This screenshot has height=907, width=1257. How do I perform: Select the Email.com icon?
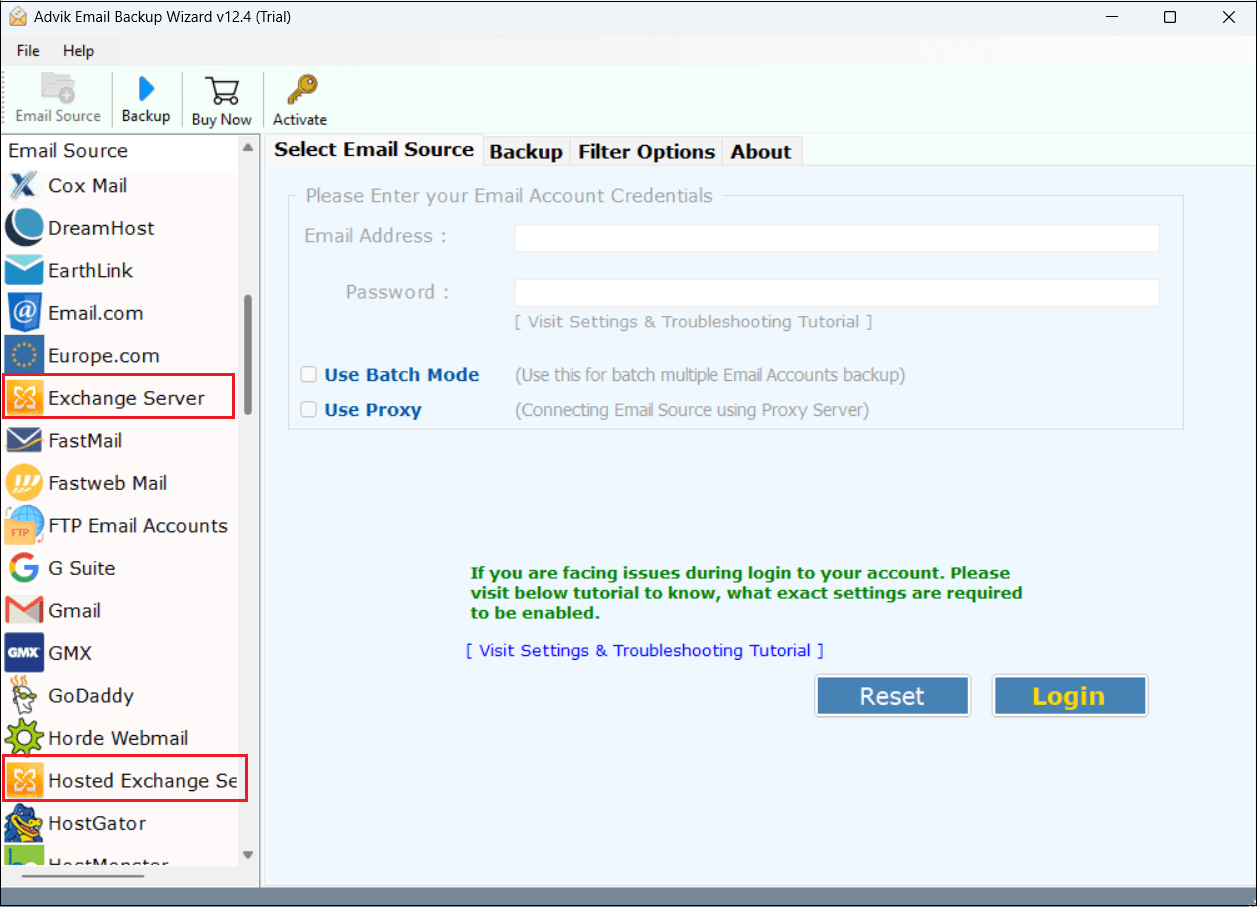[23, 313]
